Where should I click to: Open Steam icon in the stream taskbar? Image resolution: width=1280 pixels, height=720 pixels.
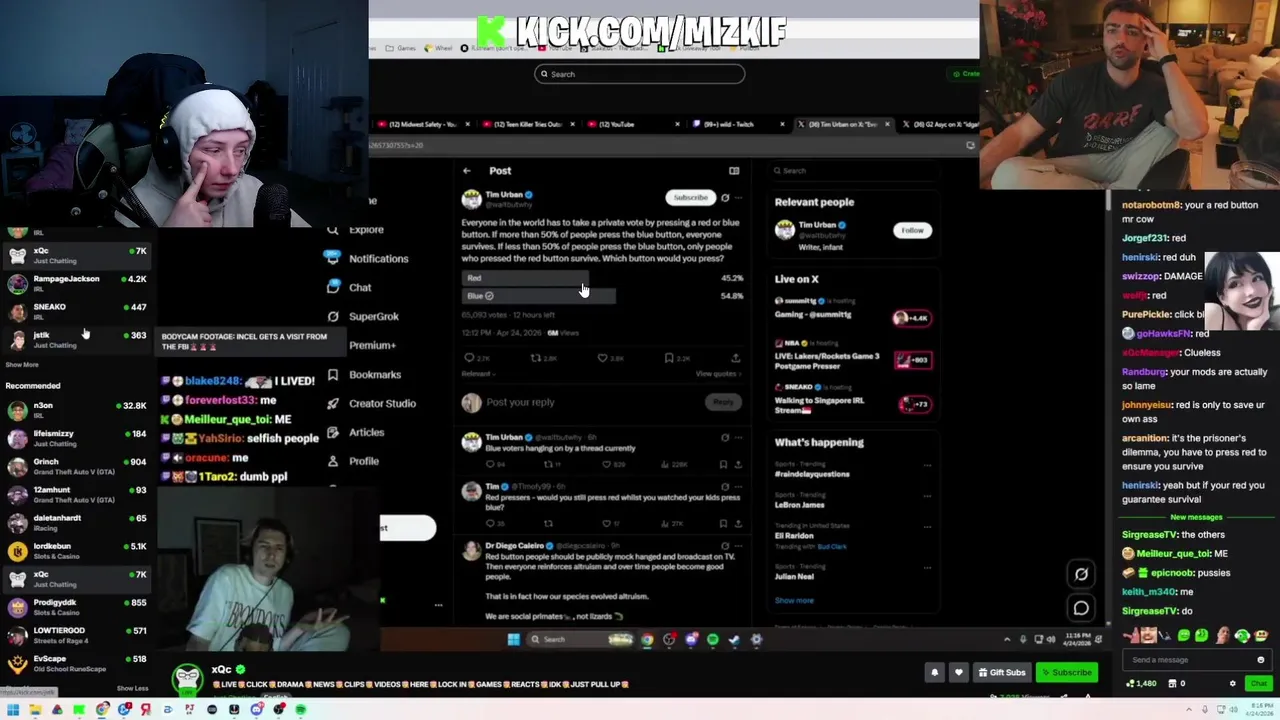tap(735, 640)
